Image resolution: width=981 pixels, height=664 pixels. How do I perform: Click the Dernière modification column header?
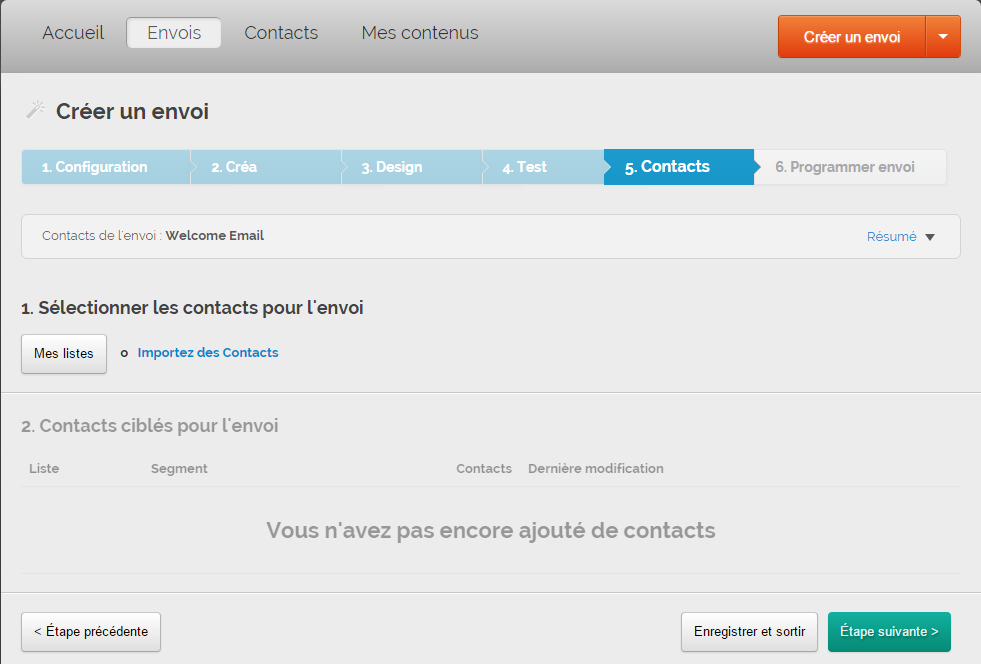point(596,468)
